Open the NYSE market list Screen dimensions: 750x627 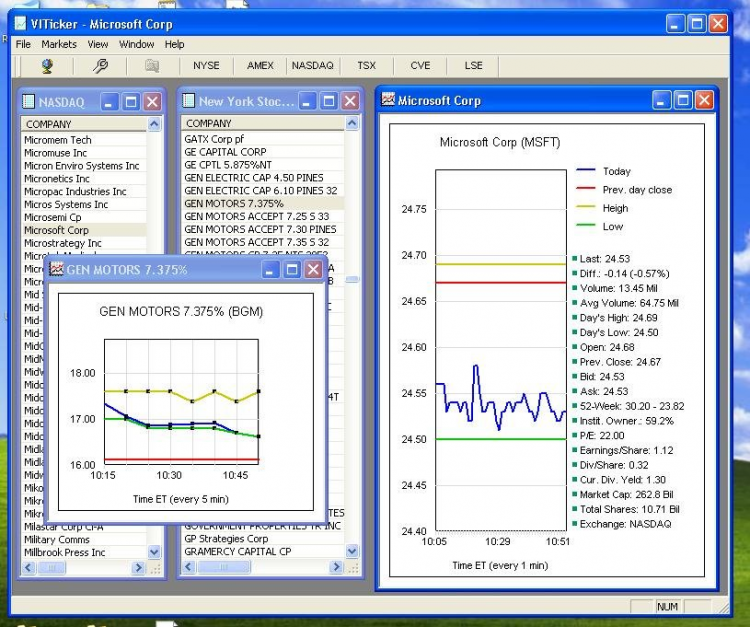(x=206, y=66)
